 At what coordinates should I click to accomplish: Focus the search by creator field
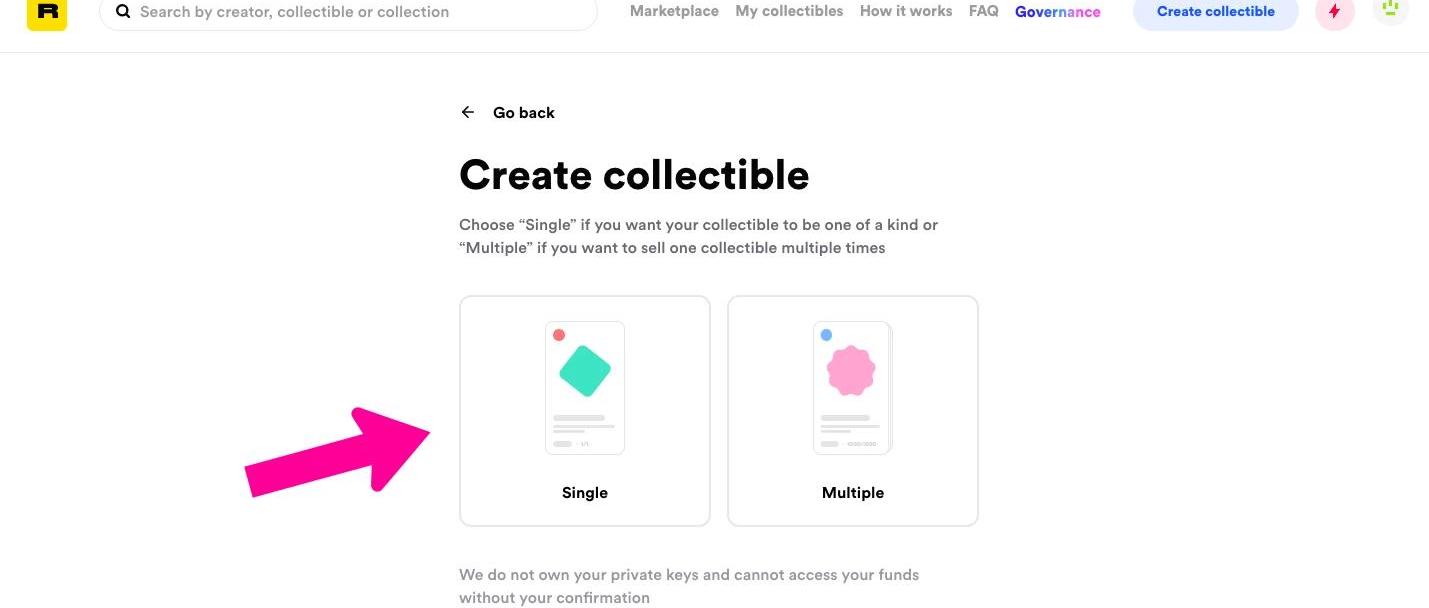348,12
